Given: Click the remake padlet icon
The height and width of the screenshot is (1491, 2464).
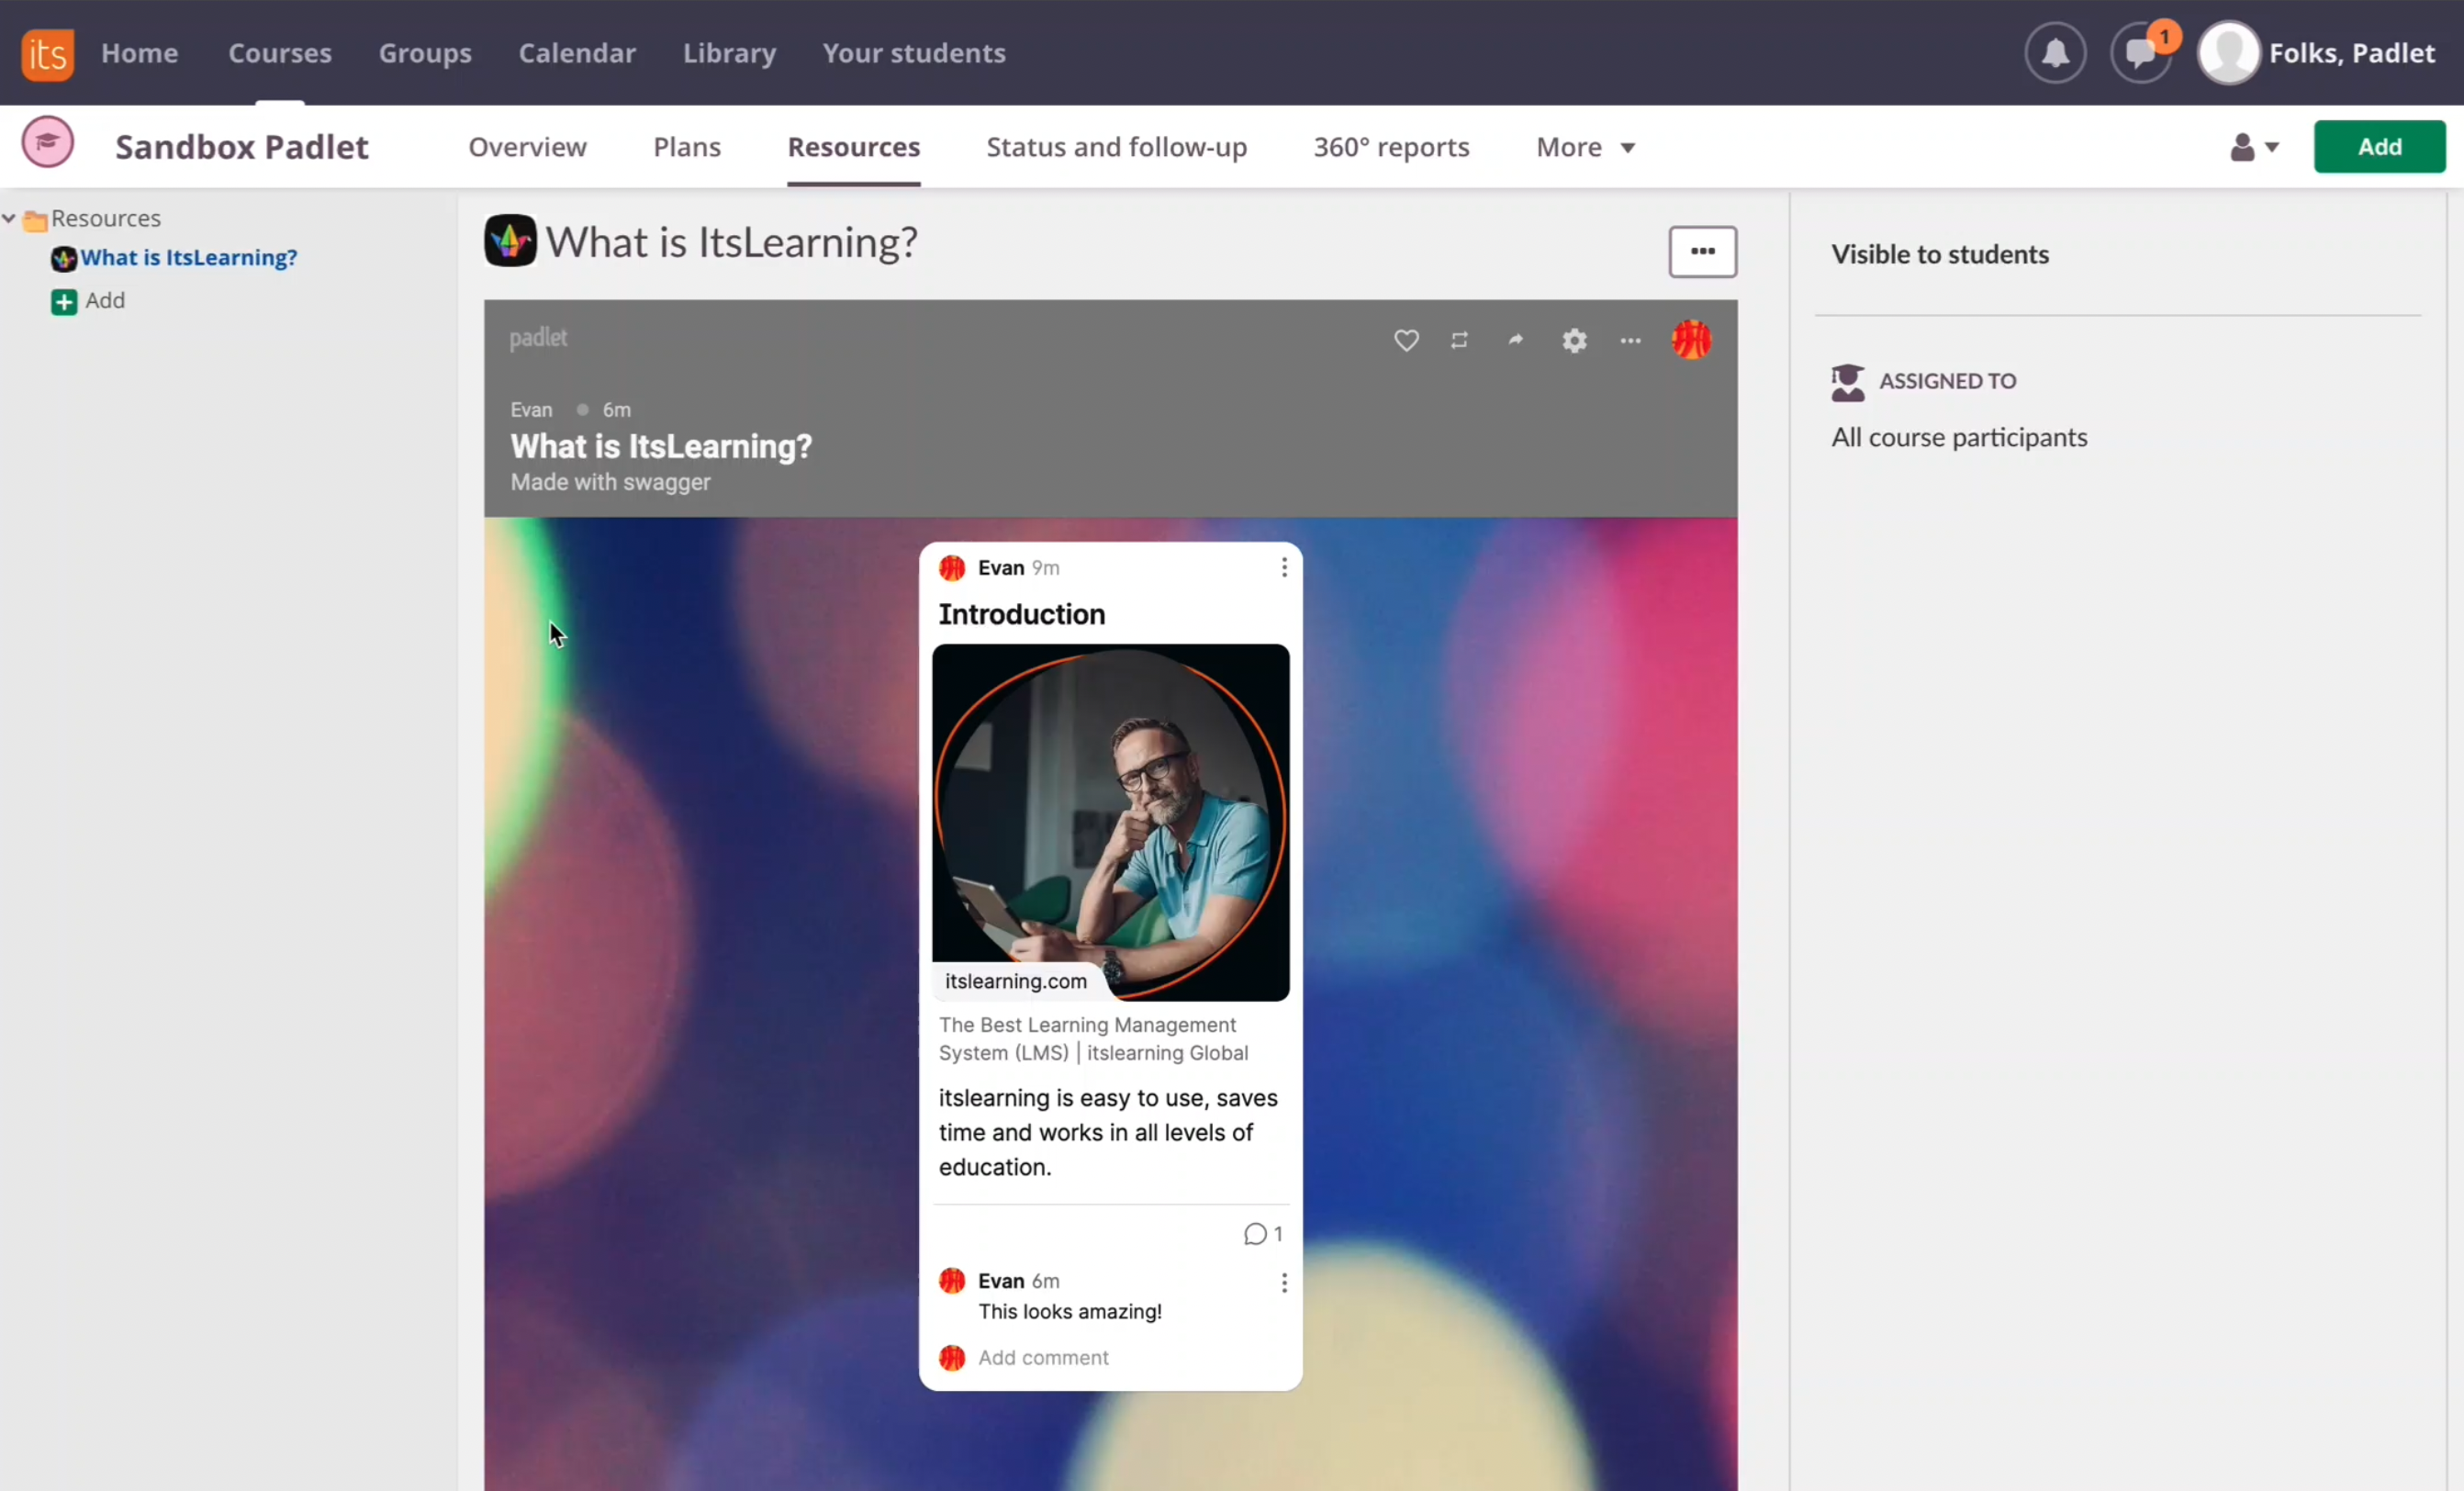Looking at the screenshot, I should point(1459,341).
